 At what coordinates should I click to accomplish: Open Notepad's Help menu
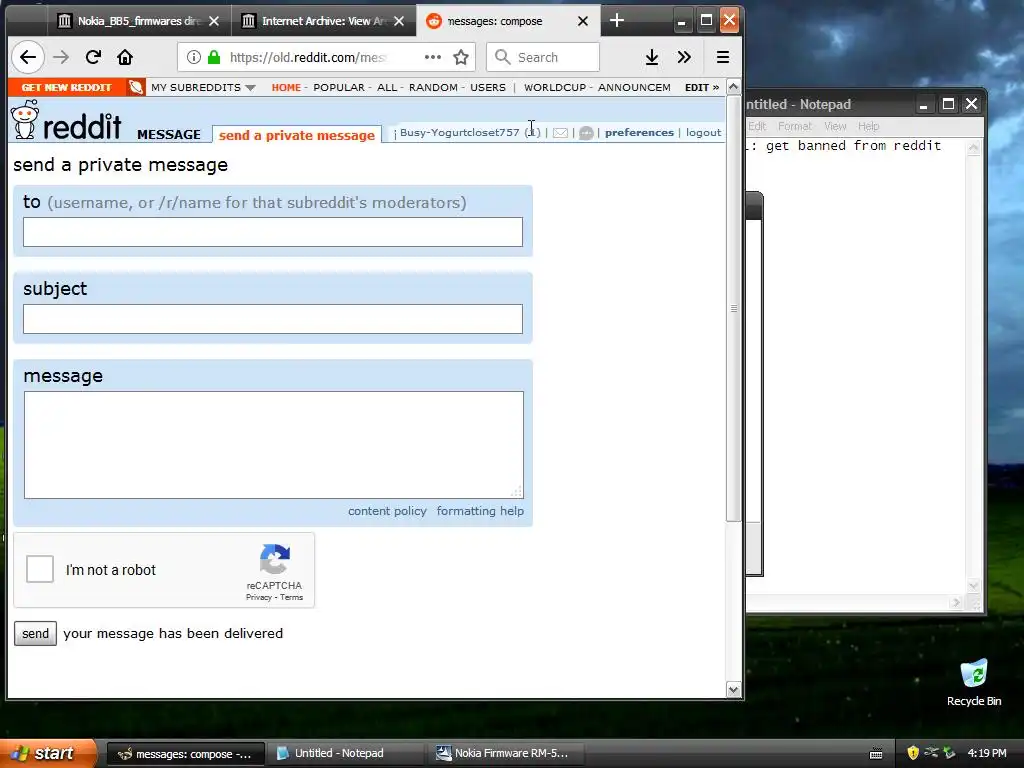(869, 126)
